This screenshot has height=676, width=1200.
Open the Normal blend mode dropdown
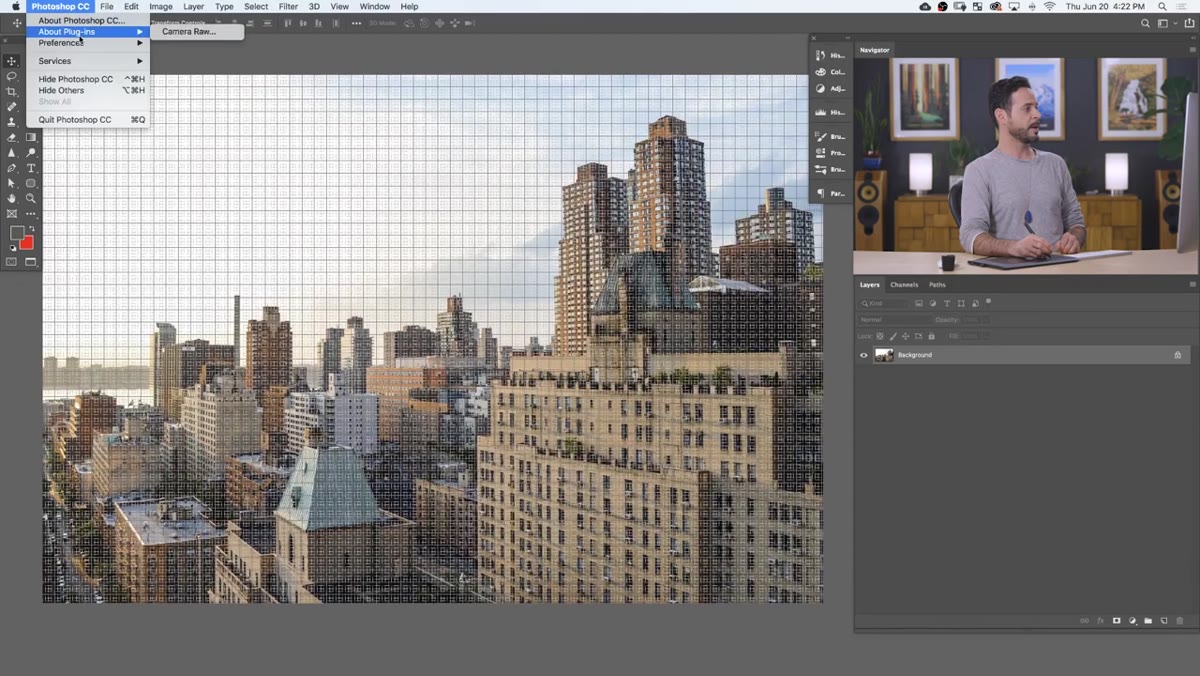(894, 320)
